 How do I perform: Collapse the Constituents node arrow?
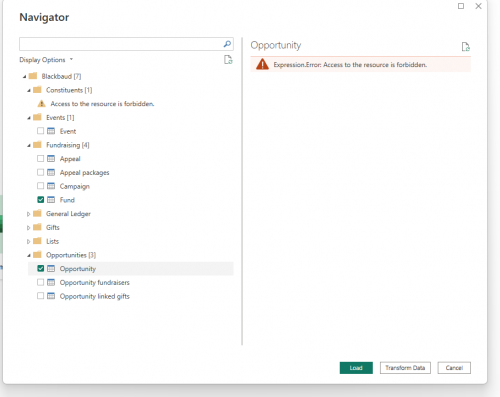29,91
